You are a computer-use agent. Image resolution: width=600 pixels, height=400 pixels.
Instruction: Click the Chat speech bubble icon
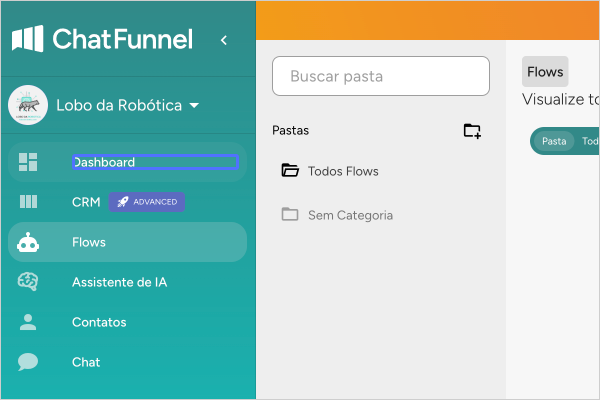[x=28, y=362]
